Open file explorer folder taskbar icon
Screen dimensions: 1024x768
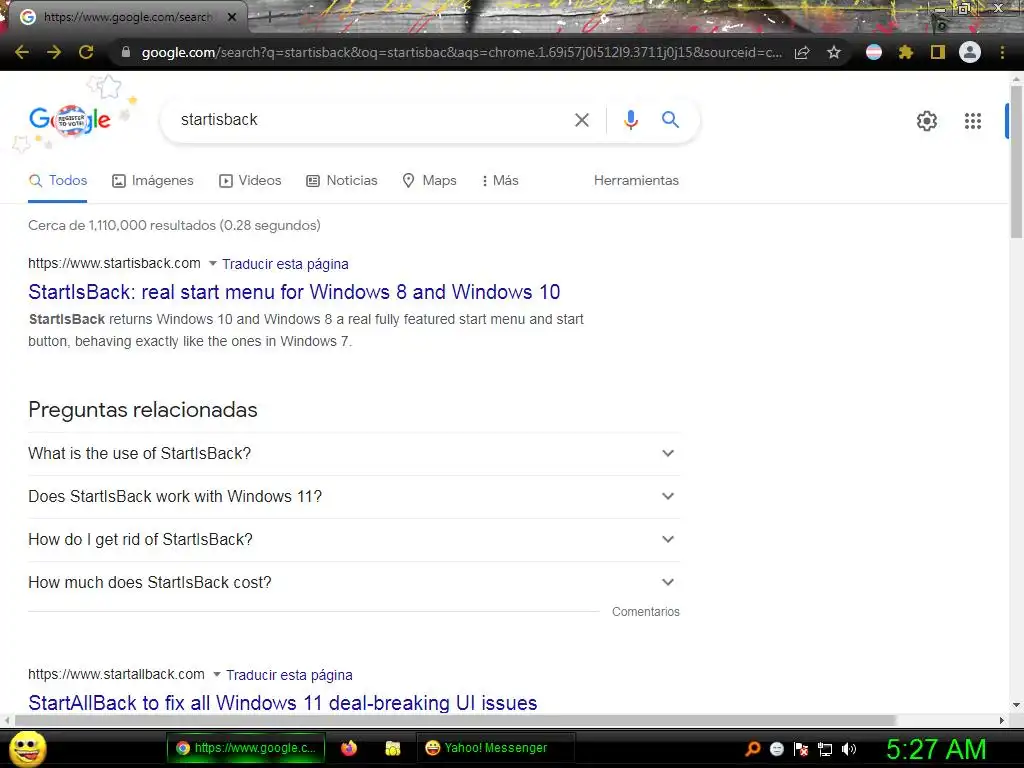pyautogui.click(x=392, y=748)
